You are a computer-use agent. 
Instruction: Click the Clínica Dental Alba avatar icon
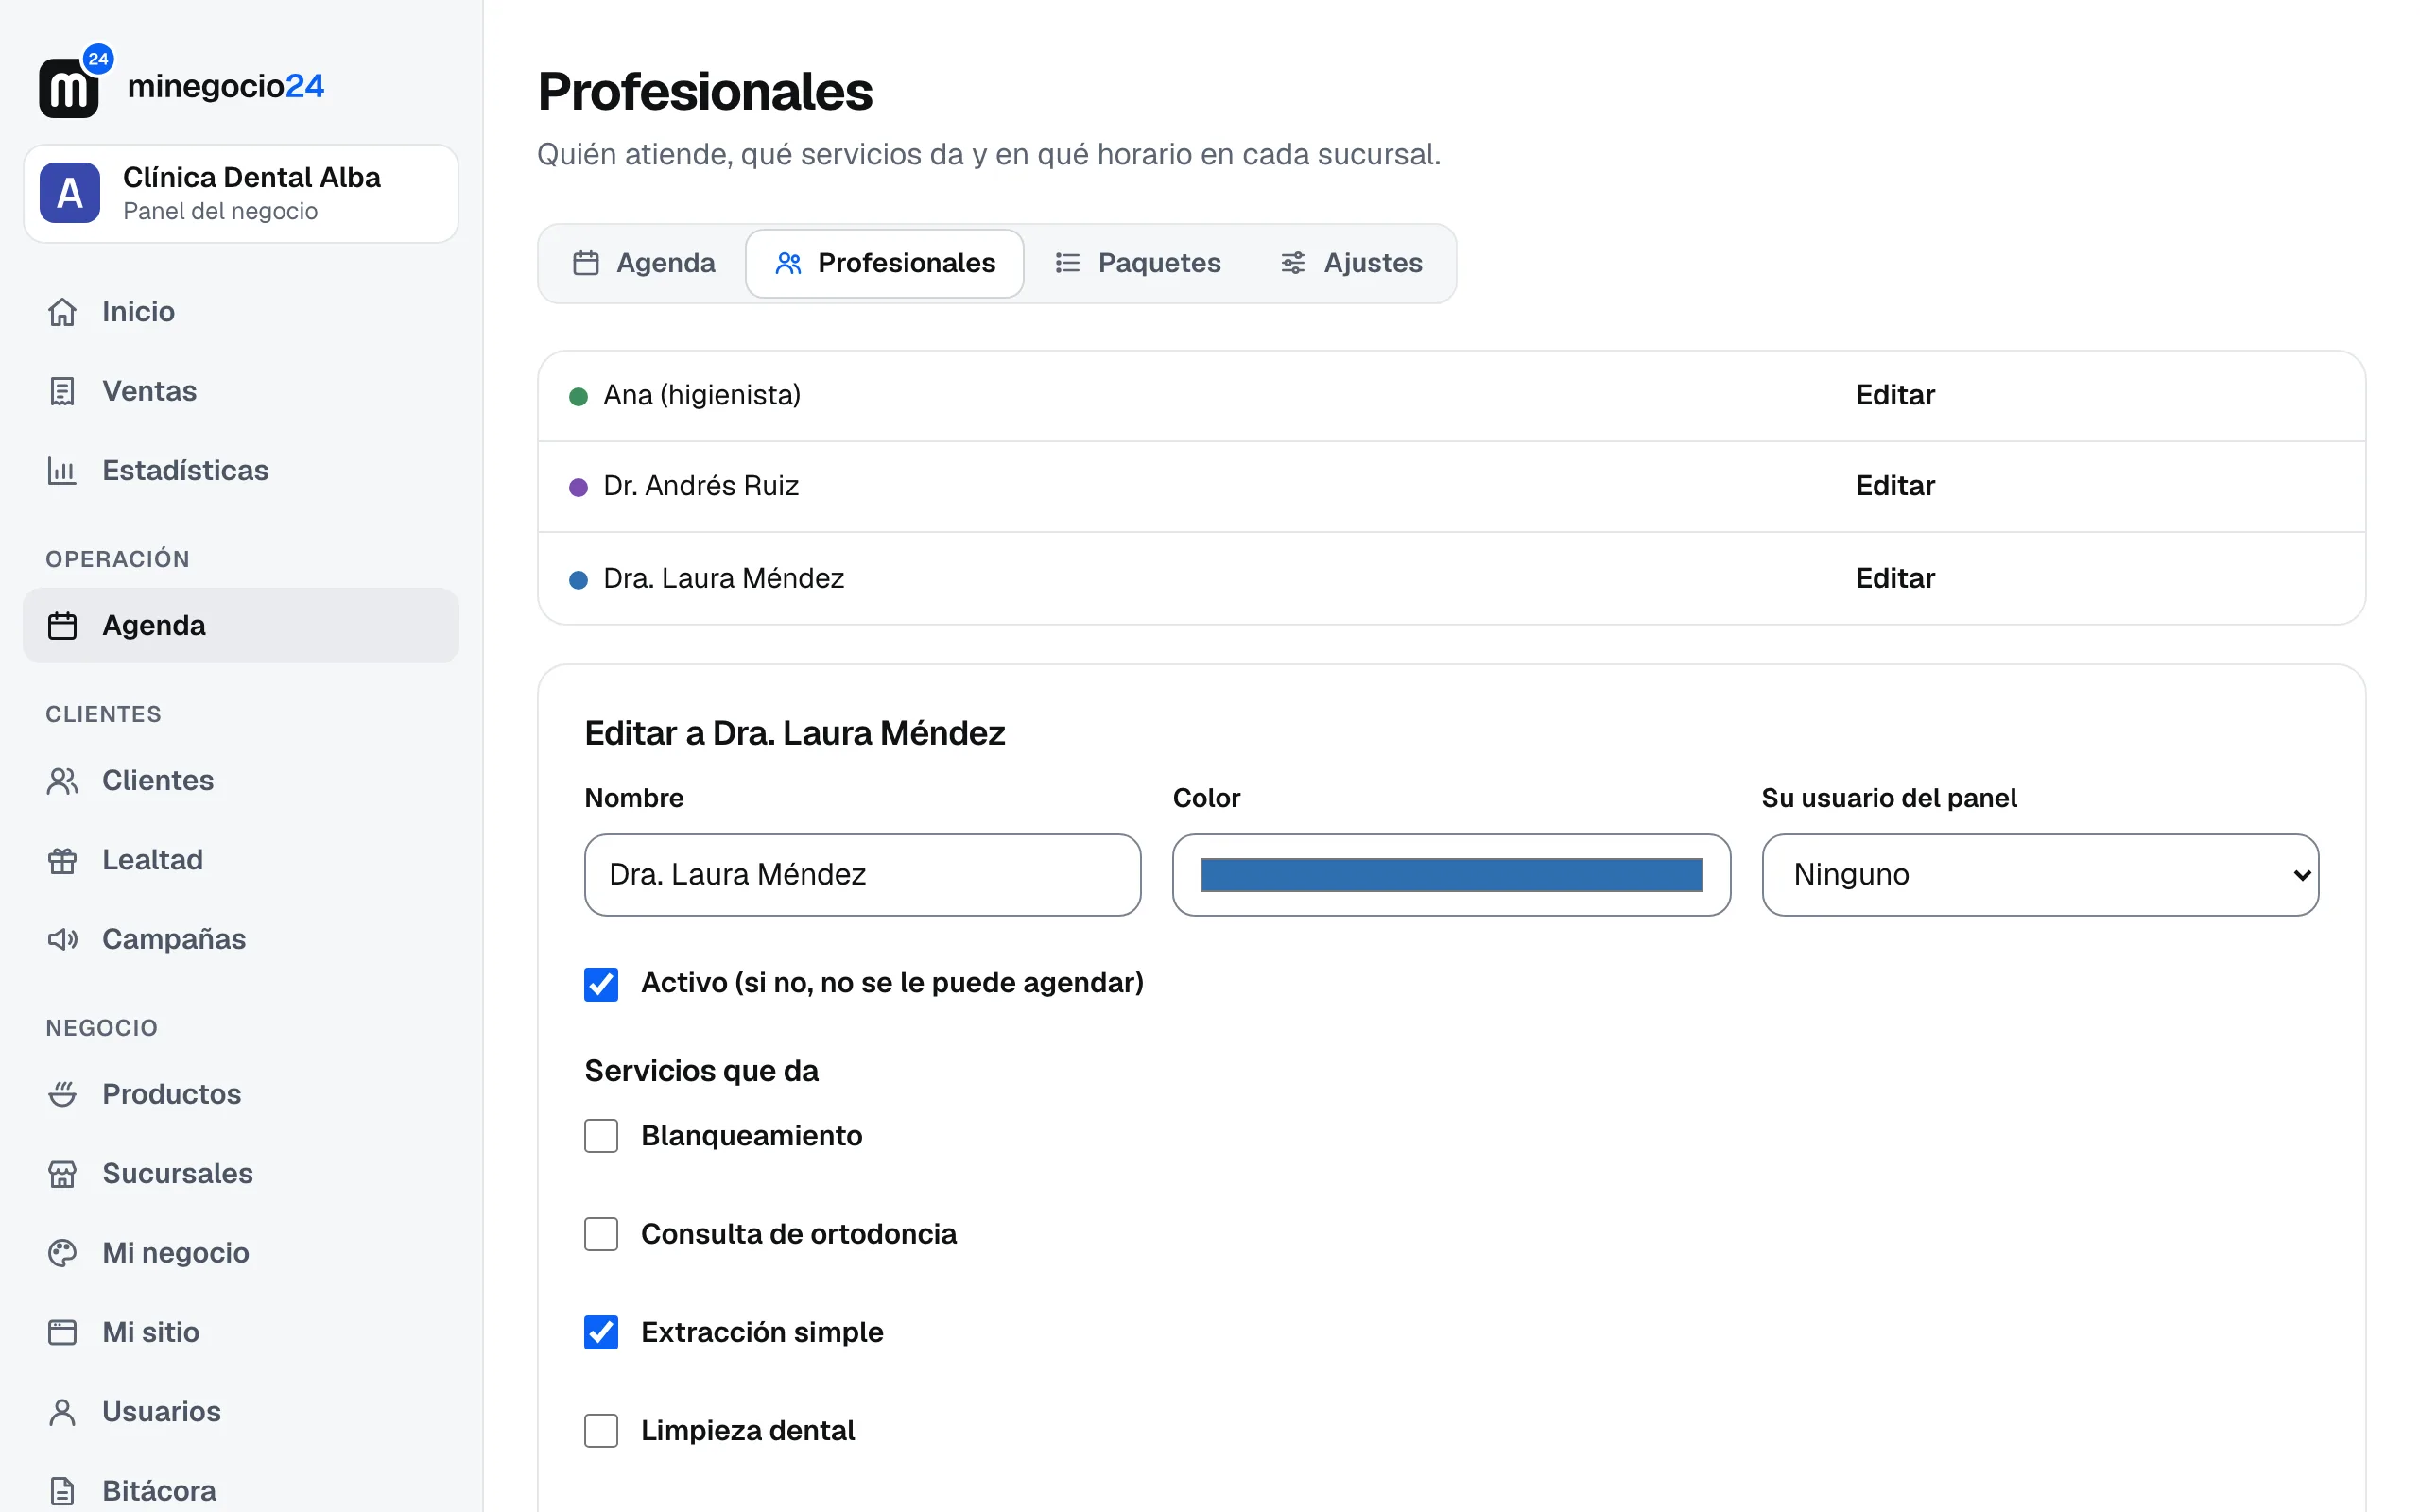tap(69, 193)
